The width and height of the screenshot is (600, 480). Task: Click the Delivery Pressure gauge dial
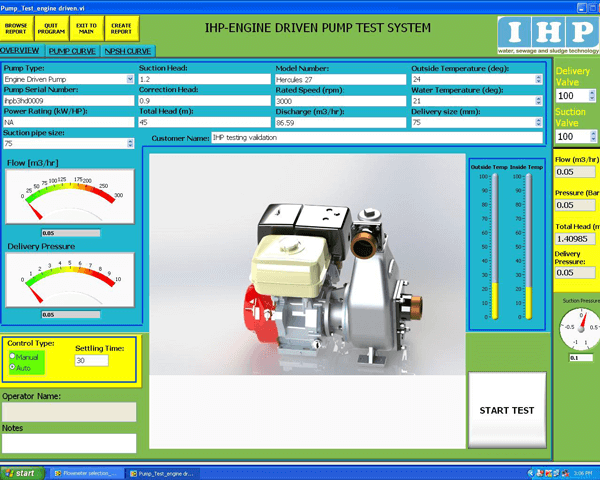coord(68,278)
